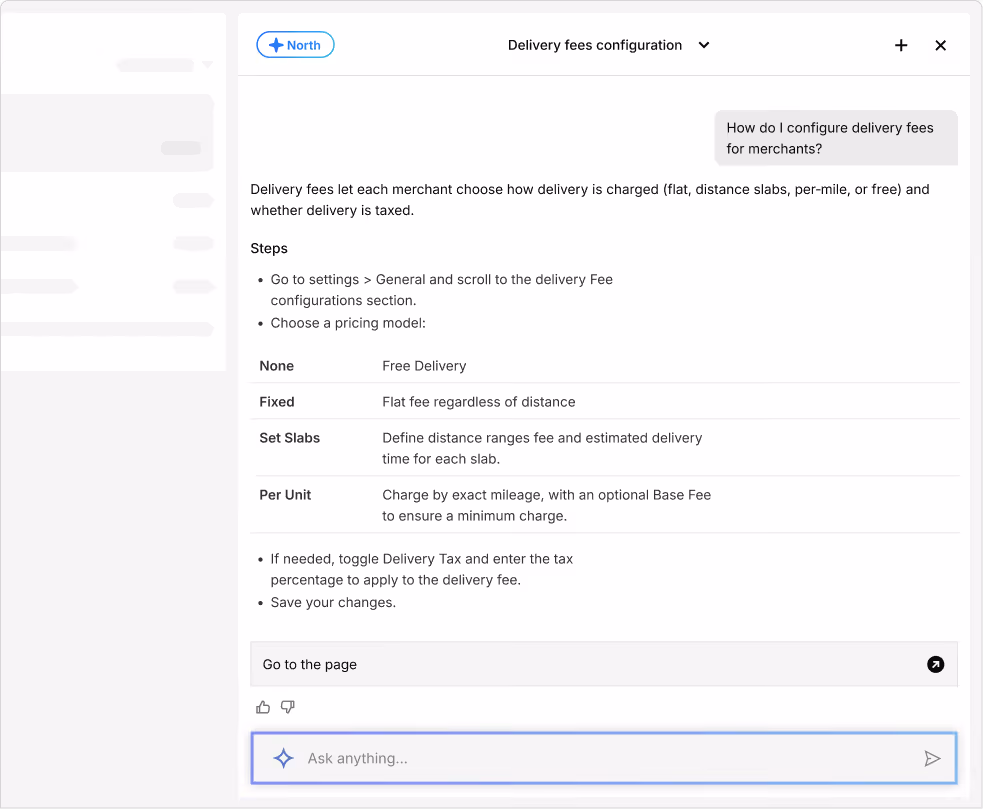Viewport: 983px width, 809px height.
Task: Click the sparkle icon in the input box
Action: pyautogui.click(x=283, y=758)
